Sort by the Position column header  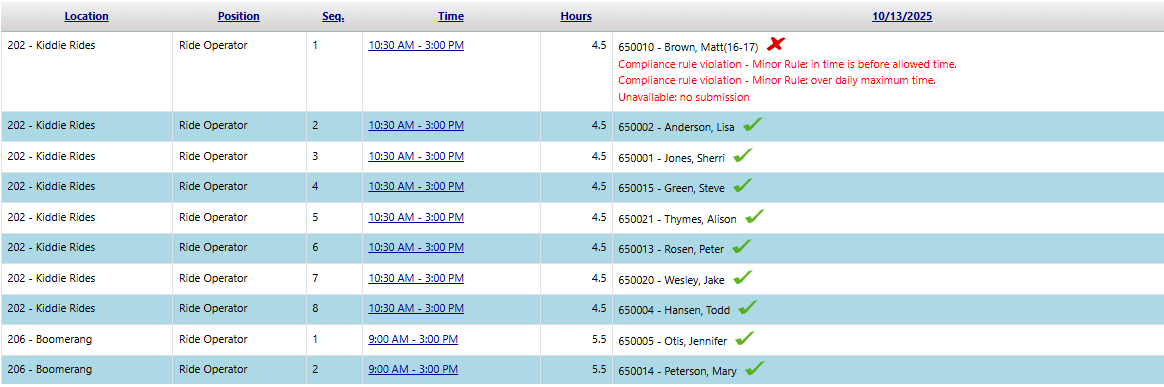pyautogui.click(x=238, y=16)
